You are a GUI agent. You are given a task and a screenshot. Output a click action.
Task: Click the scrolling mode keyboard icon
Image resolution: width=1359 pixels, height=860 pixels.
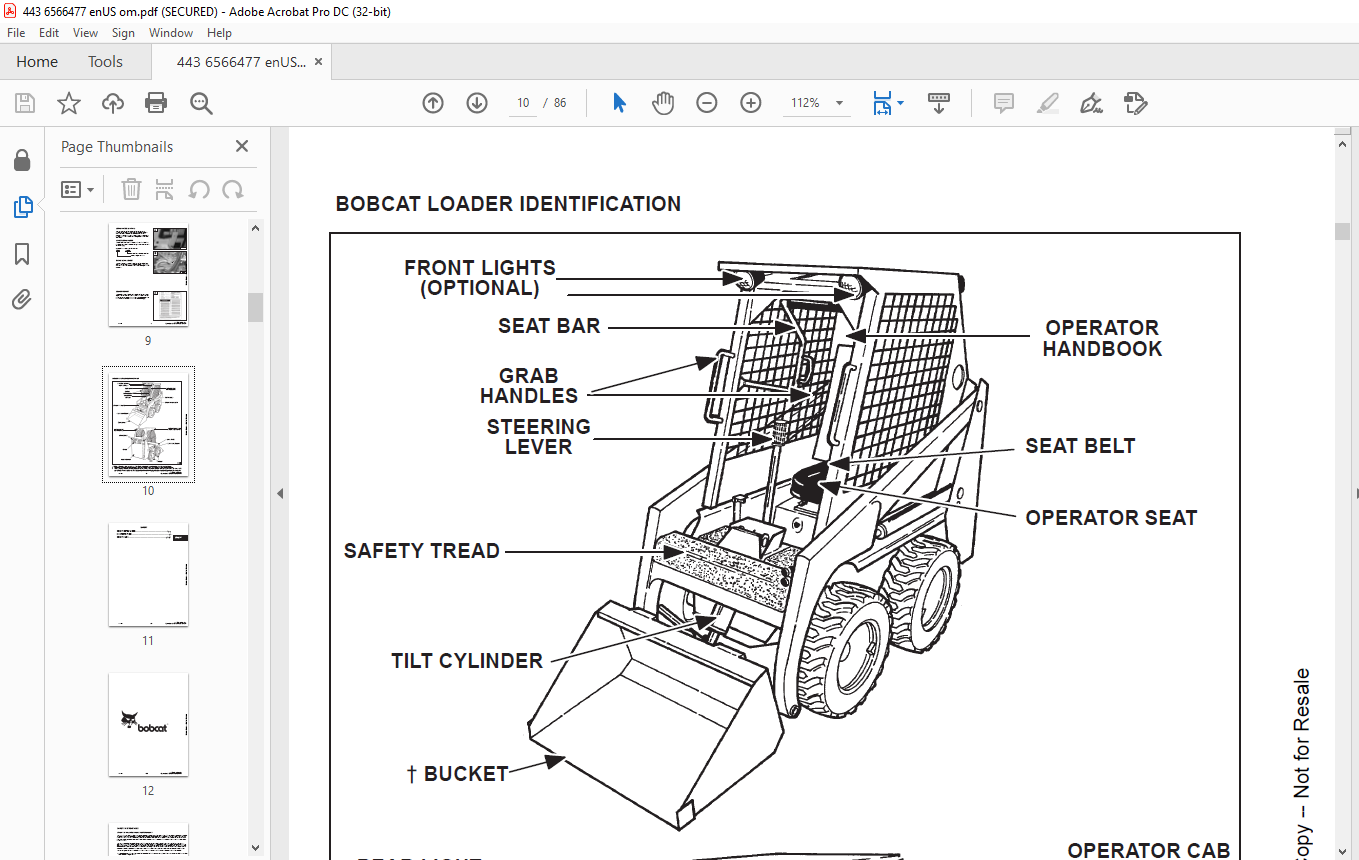(939, 103)
